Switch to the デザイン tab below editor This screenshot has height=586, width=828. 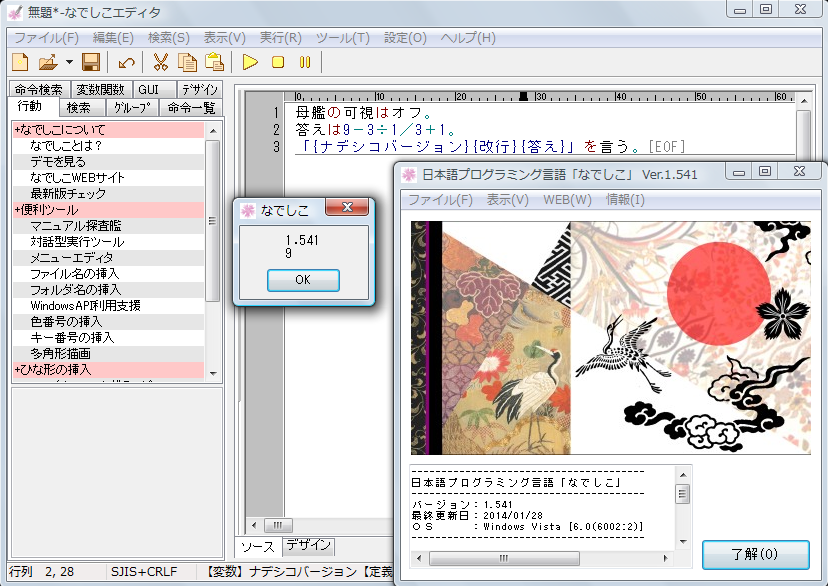[x=308, y=545]
